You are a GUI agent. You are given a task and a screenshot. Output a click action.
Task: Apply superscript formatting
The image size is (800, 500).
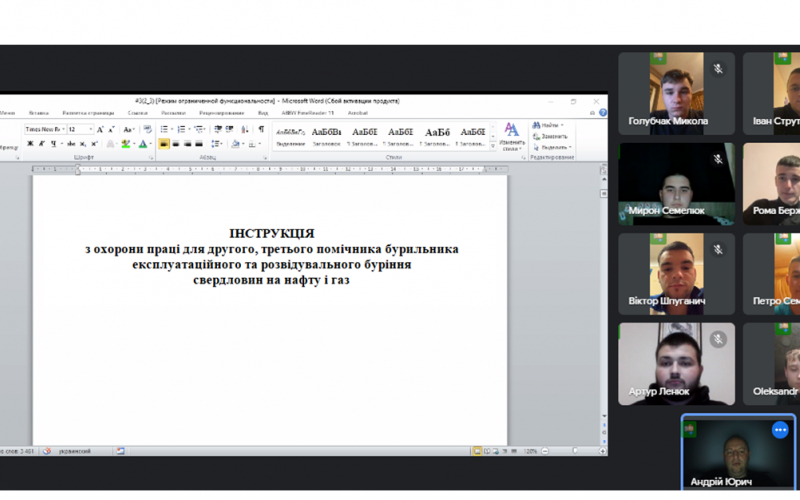click(x=94, y=144)
